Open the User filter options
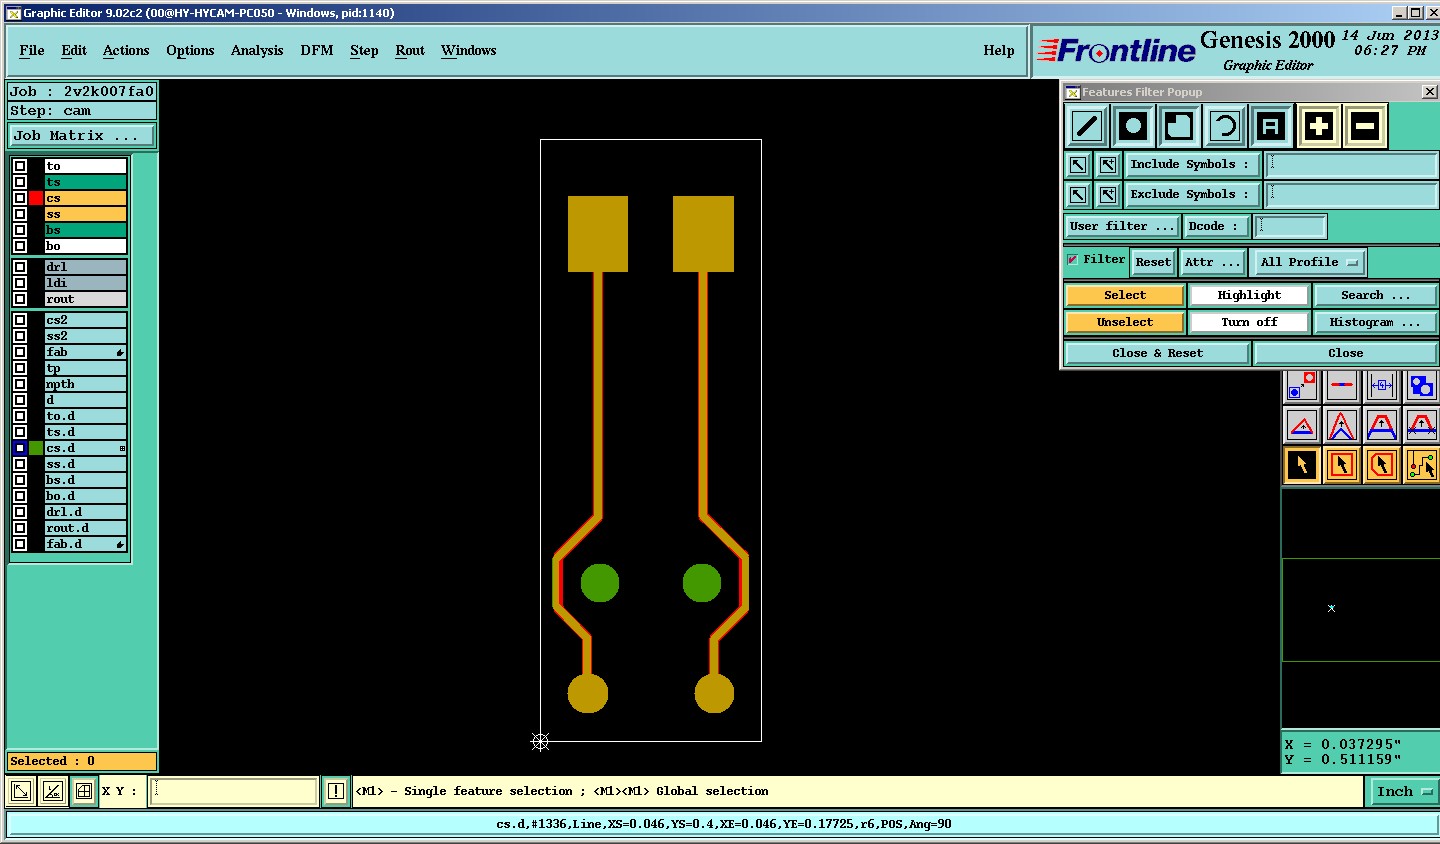Viewport: 1440px width, 844px height. (x=1121, y=226)
